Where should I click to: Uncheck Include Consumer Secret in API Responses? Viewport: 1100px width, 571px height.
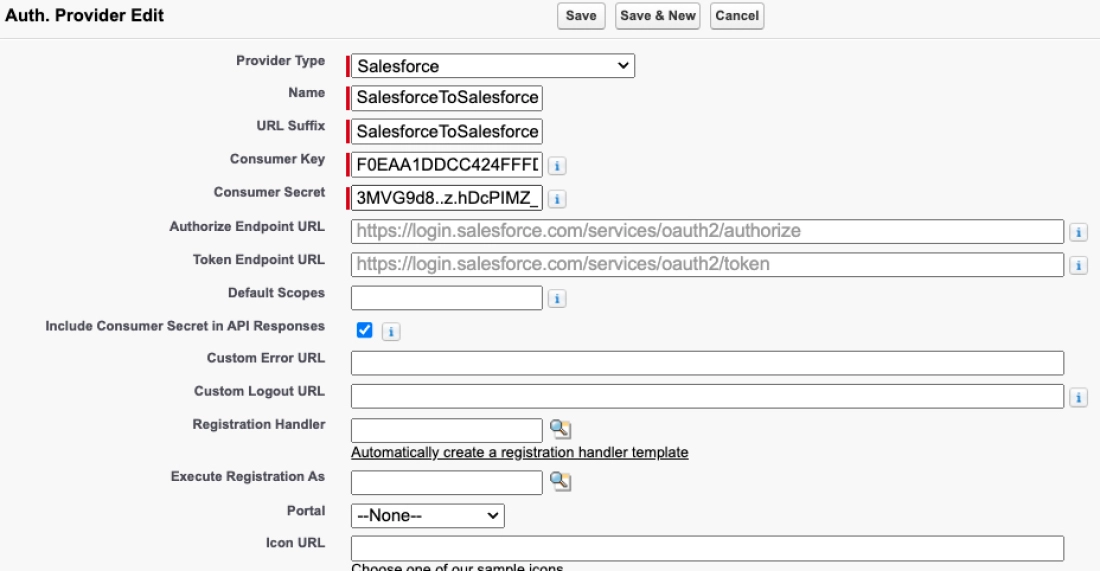[364, 330]
